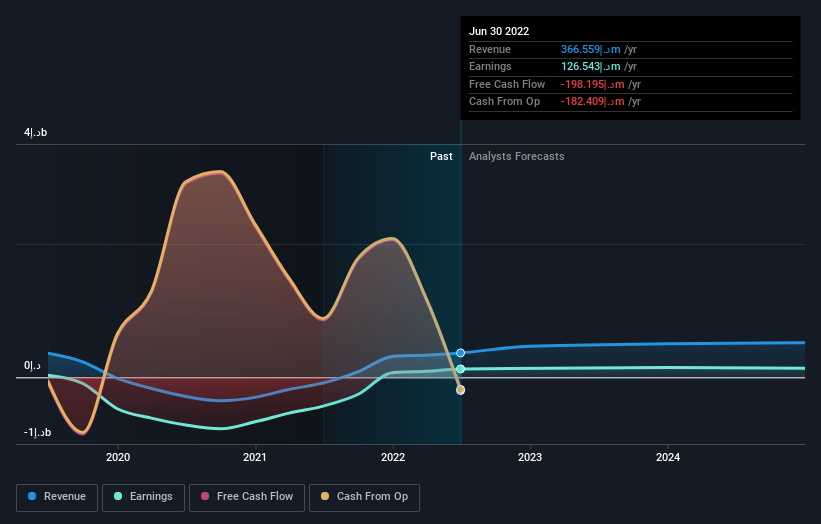
Task: Click the Earnings row label in tooltip
Action: tap(490, 66)
